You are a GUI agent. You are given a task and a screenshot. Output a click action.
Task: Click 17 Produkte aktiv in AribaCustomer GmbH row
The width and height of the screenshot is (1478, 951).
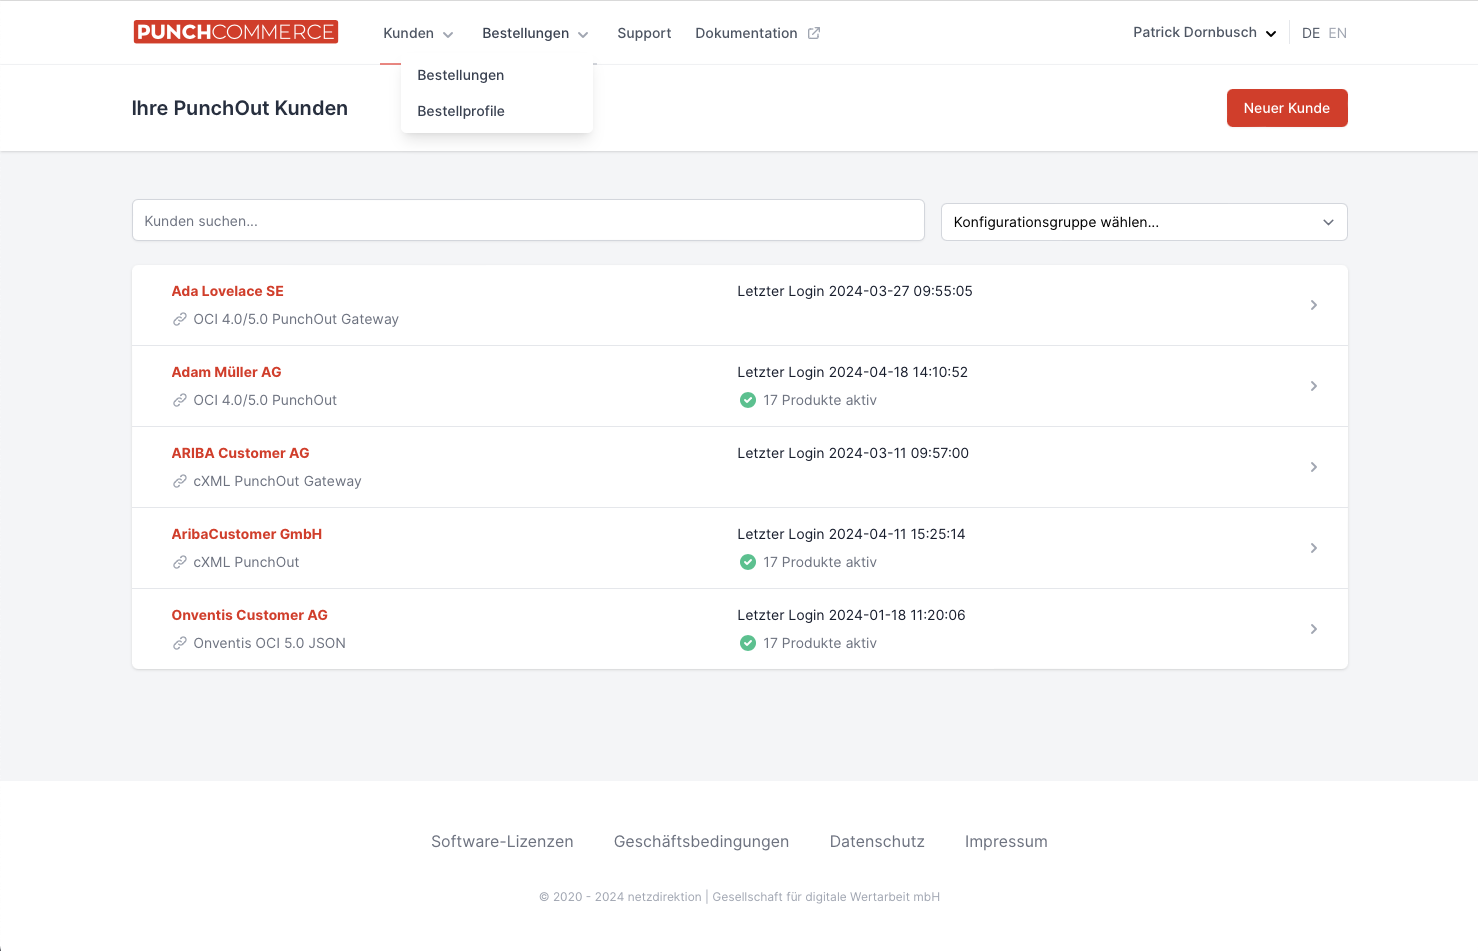(820, 562)
